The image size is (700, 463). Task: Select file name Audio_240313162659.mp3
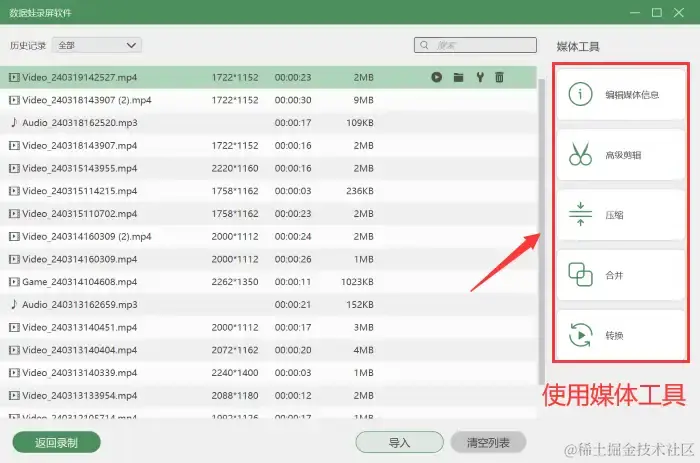click(x=80, y=304)
